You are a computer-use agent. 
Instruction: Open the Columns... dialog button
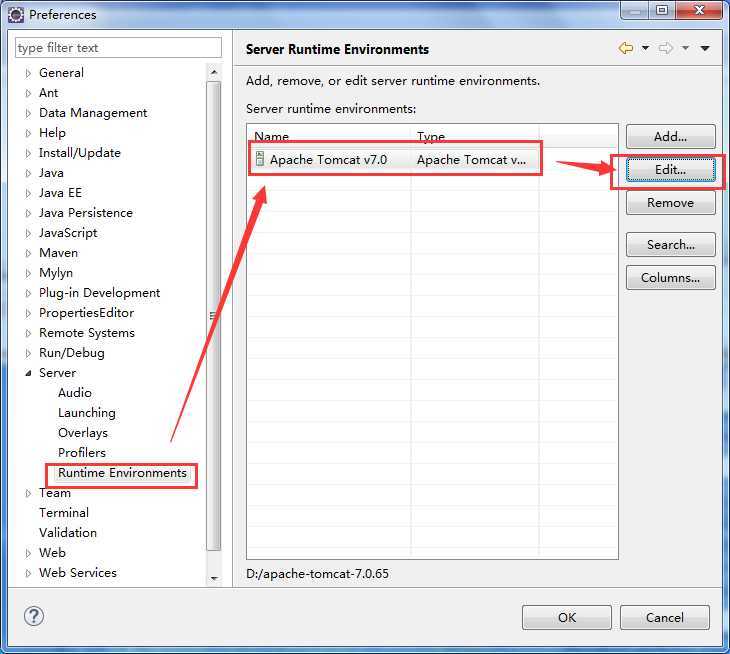point(670,277)
